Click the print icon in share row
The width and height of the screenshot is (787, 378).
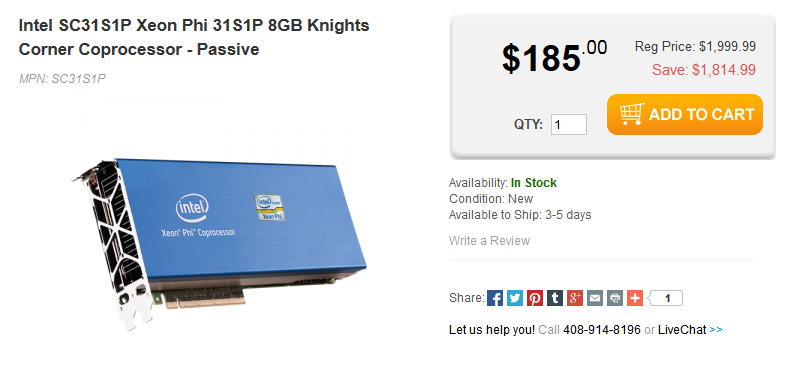(615, 298)
